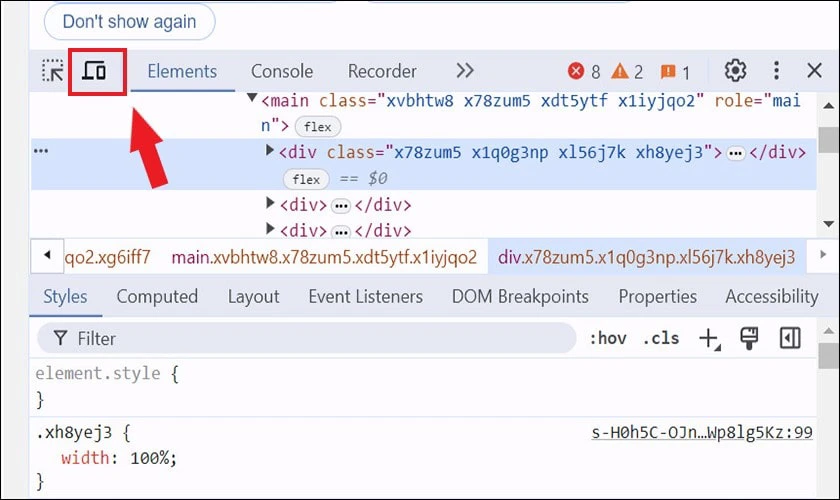840x500 pixels.
Task: Click the paintbrush rendering emulations icon
Action: [x=749, y=339]
